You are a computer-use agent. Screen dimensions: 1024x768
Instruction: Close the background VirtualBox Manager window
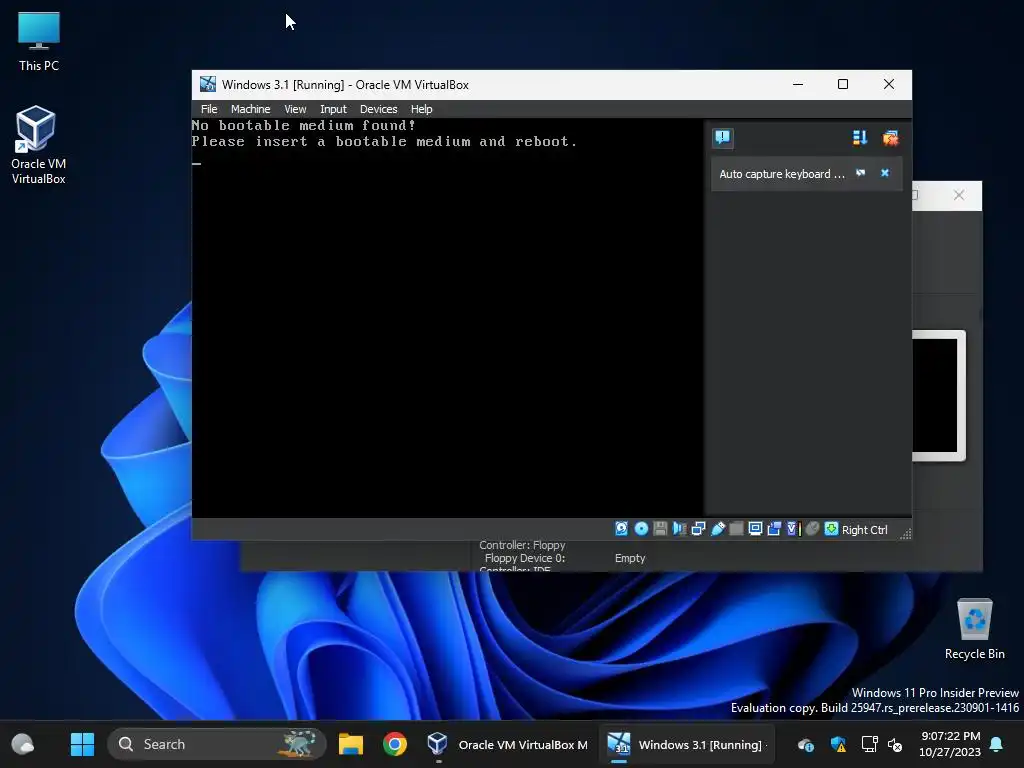pos(959,195)
